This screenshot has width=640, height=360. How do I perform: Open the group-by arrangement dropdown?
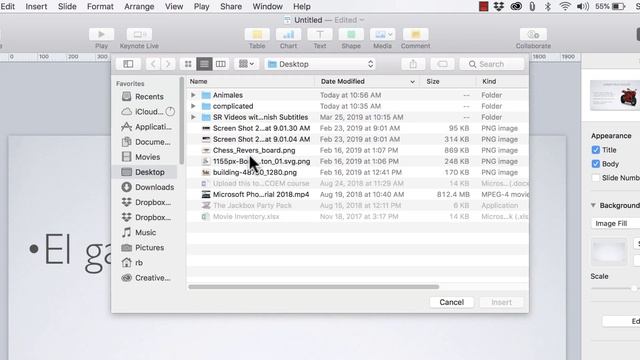[246, 64]
